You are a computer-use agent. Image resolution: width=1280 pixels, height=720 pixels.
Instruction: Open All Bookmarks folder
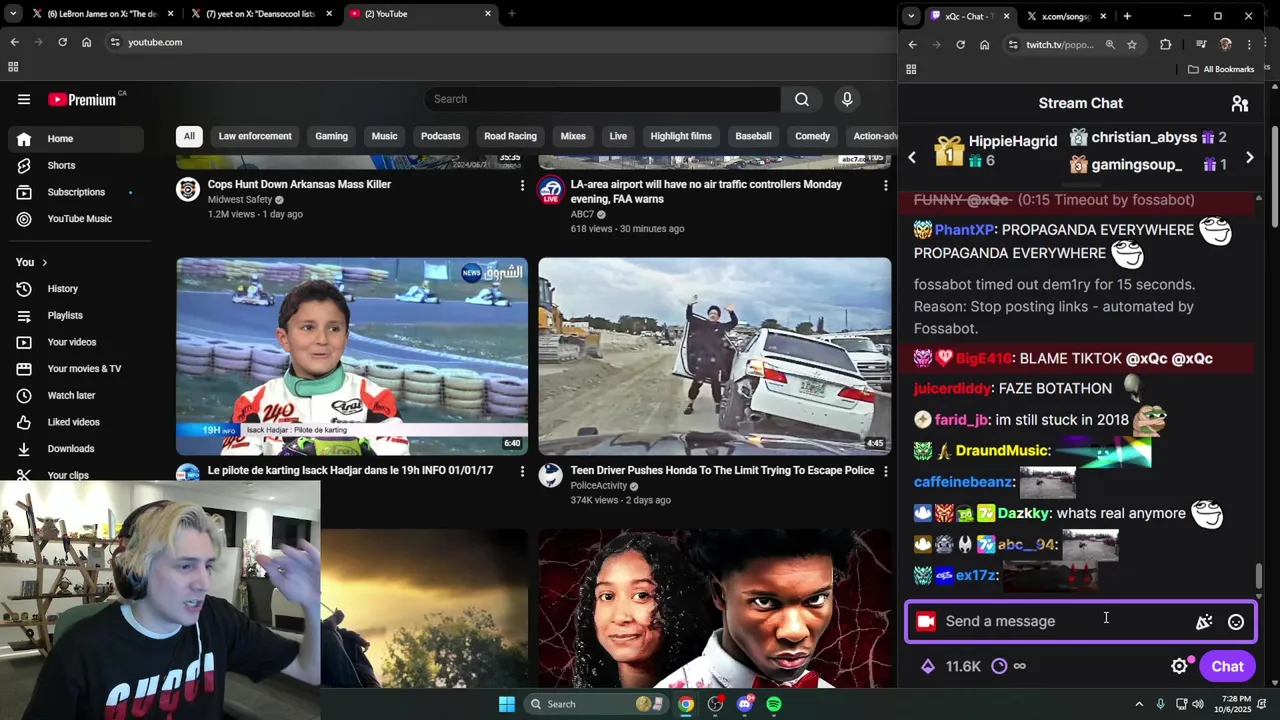pyautogui.click(x=1221, y=69)
